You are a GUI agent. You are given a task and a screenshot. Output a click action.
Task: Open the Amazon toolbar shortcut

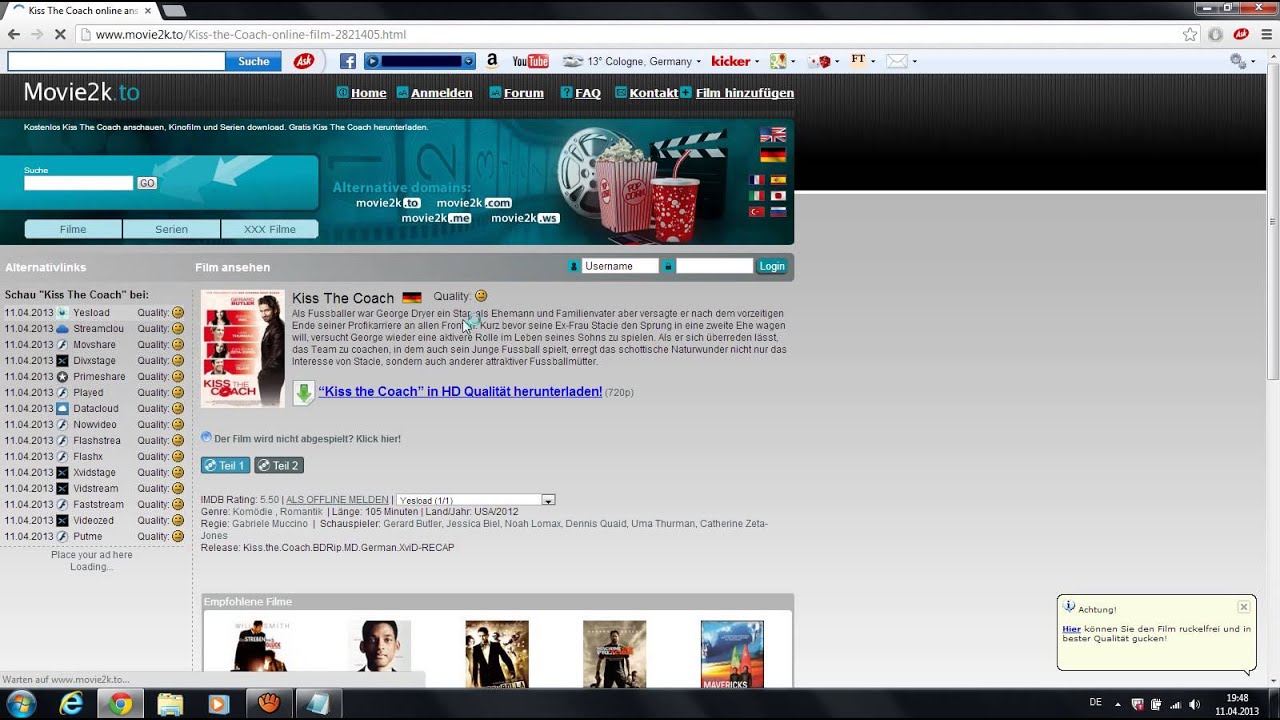[492, 61]
